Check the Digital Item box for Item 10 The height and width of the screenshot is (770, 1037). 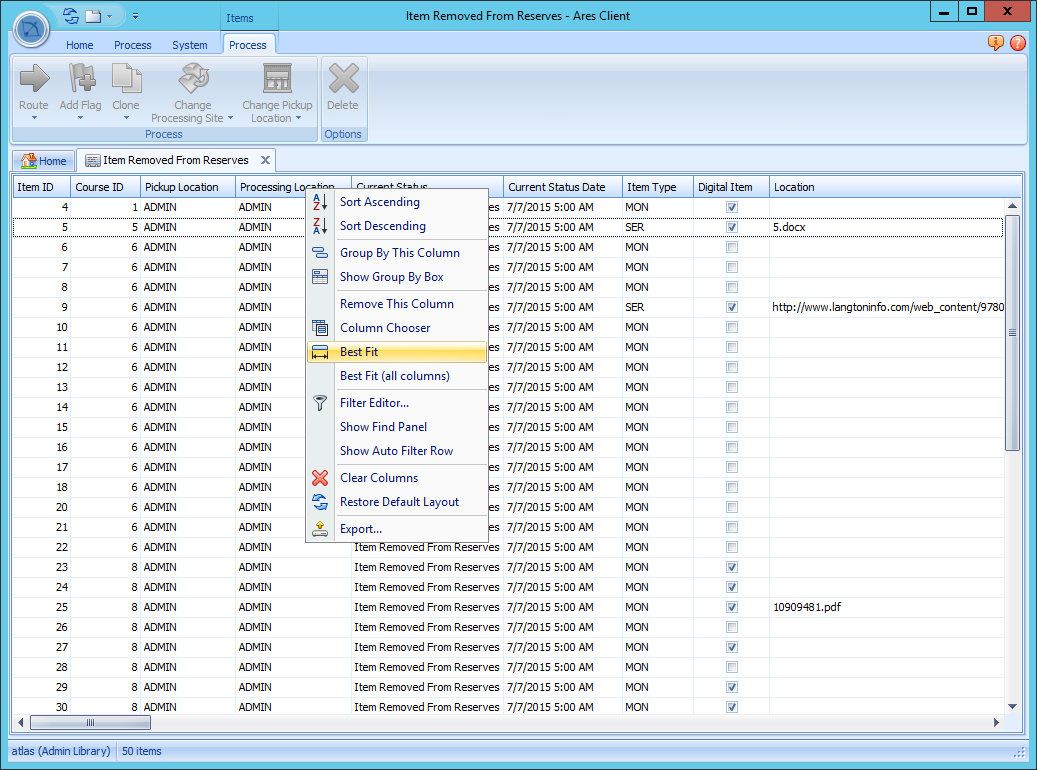click(x=731, y=327)
